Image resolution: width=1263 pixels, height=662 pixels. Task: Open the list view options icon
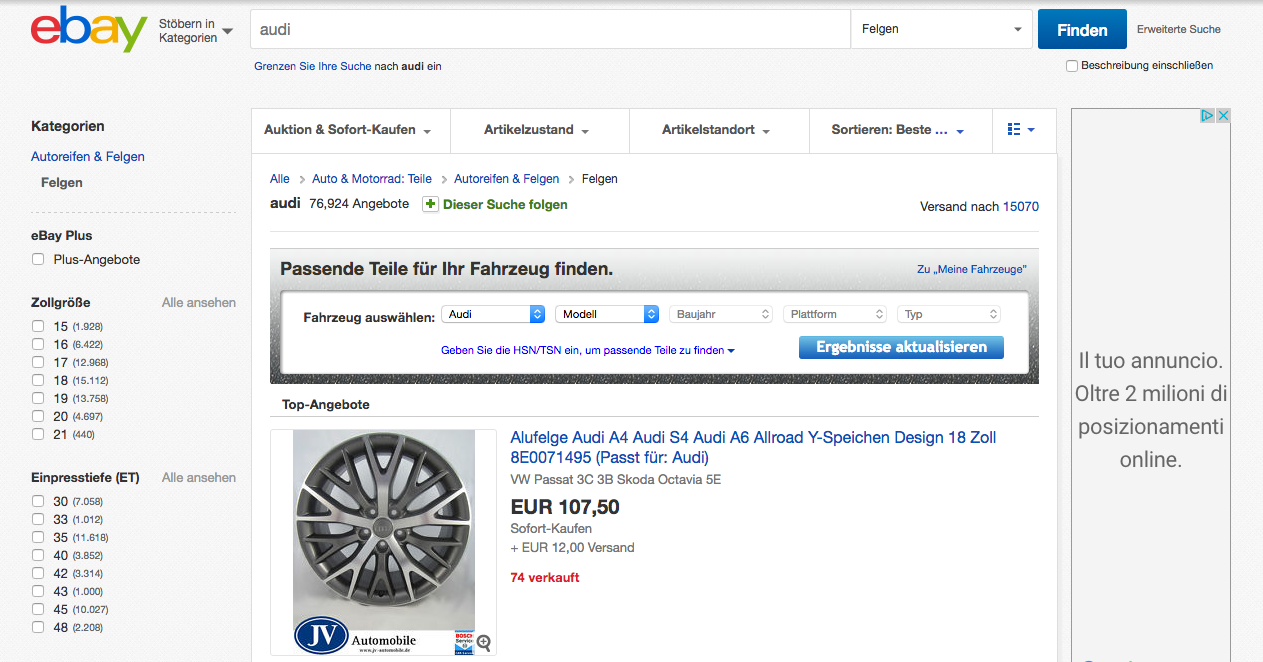(x=1020, y=130)
